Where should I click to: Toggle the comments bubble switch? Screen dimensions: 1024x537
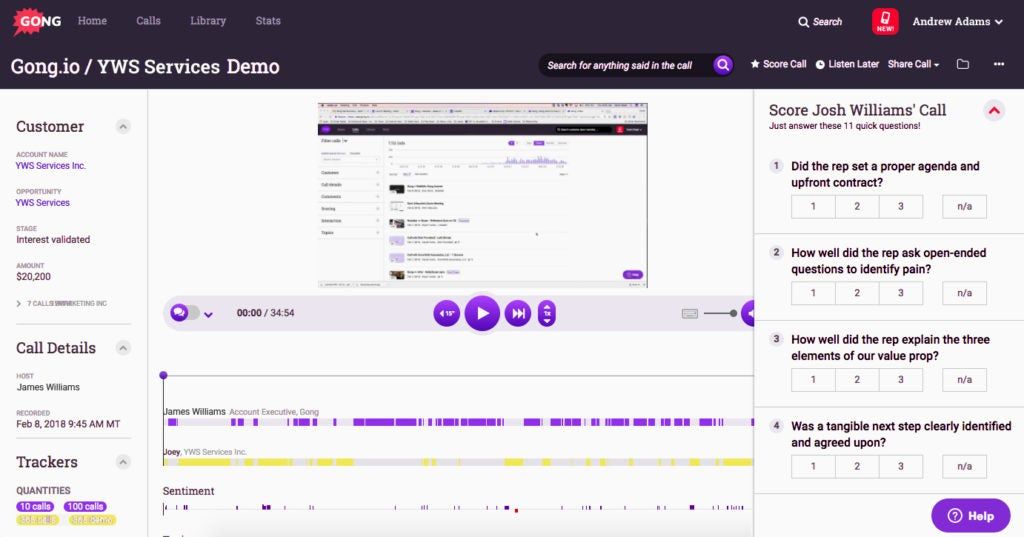click(184, 313)
